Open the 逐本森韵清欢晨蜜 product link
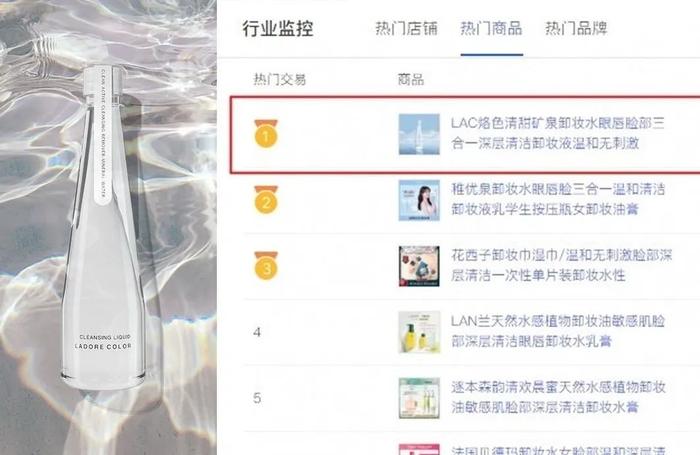 (x=558, y=397)
